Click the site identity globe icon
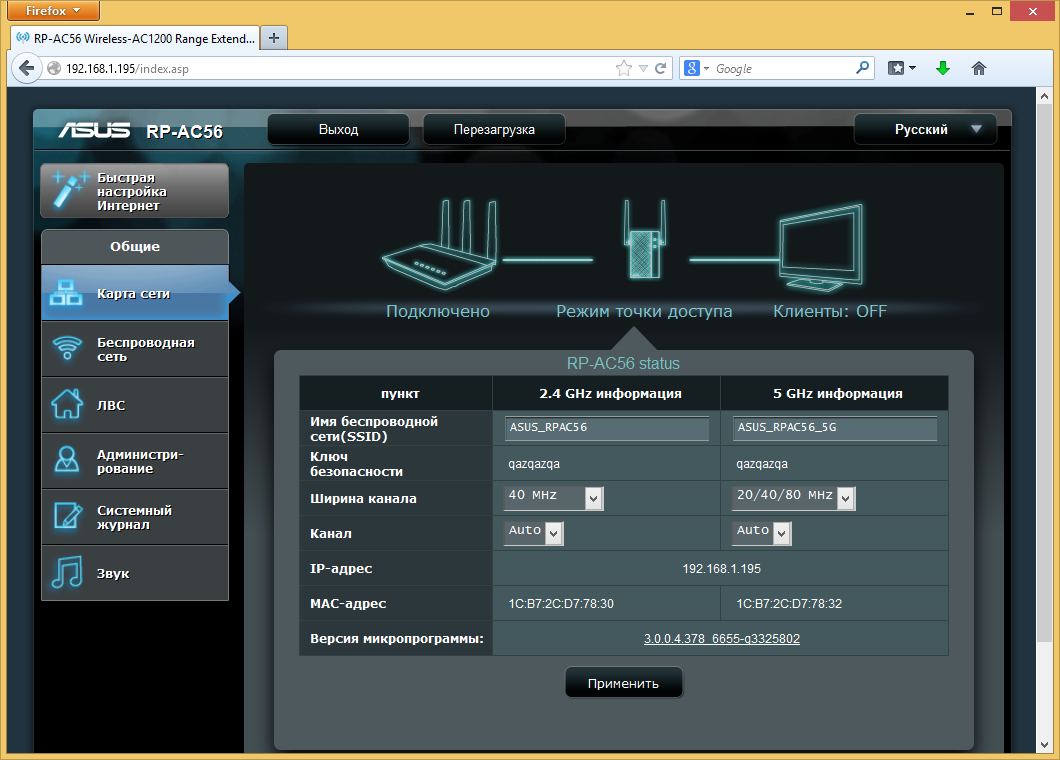 [x=54, y=68]
